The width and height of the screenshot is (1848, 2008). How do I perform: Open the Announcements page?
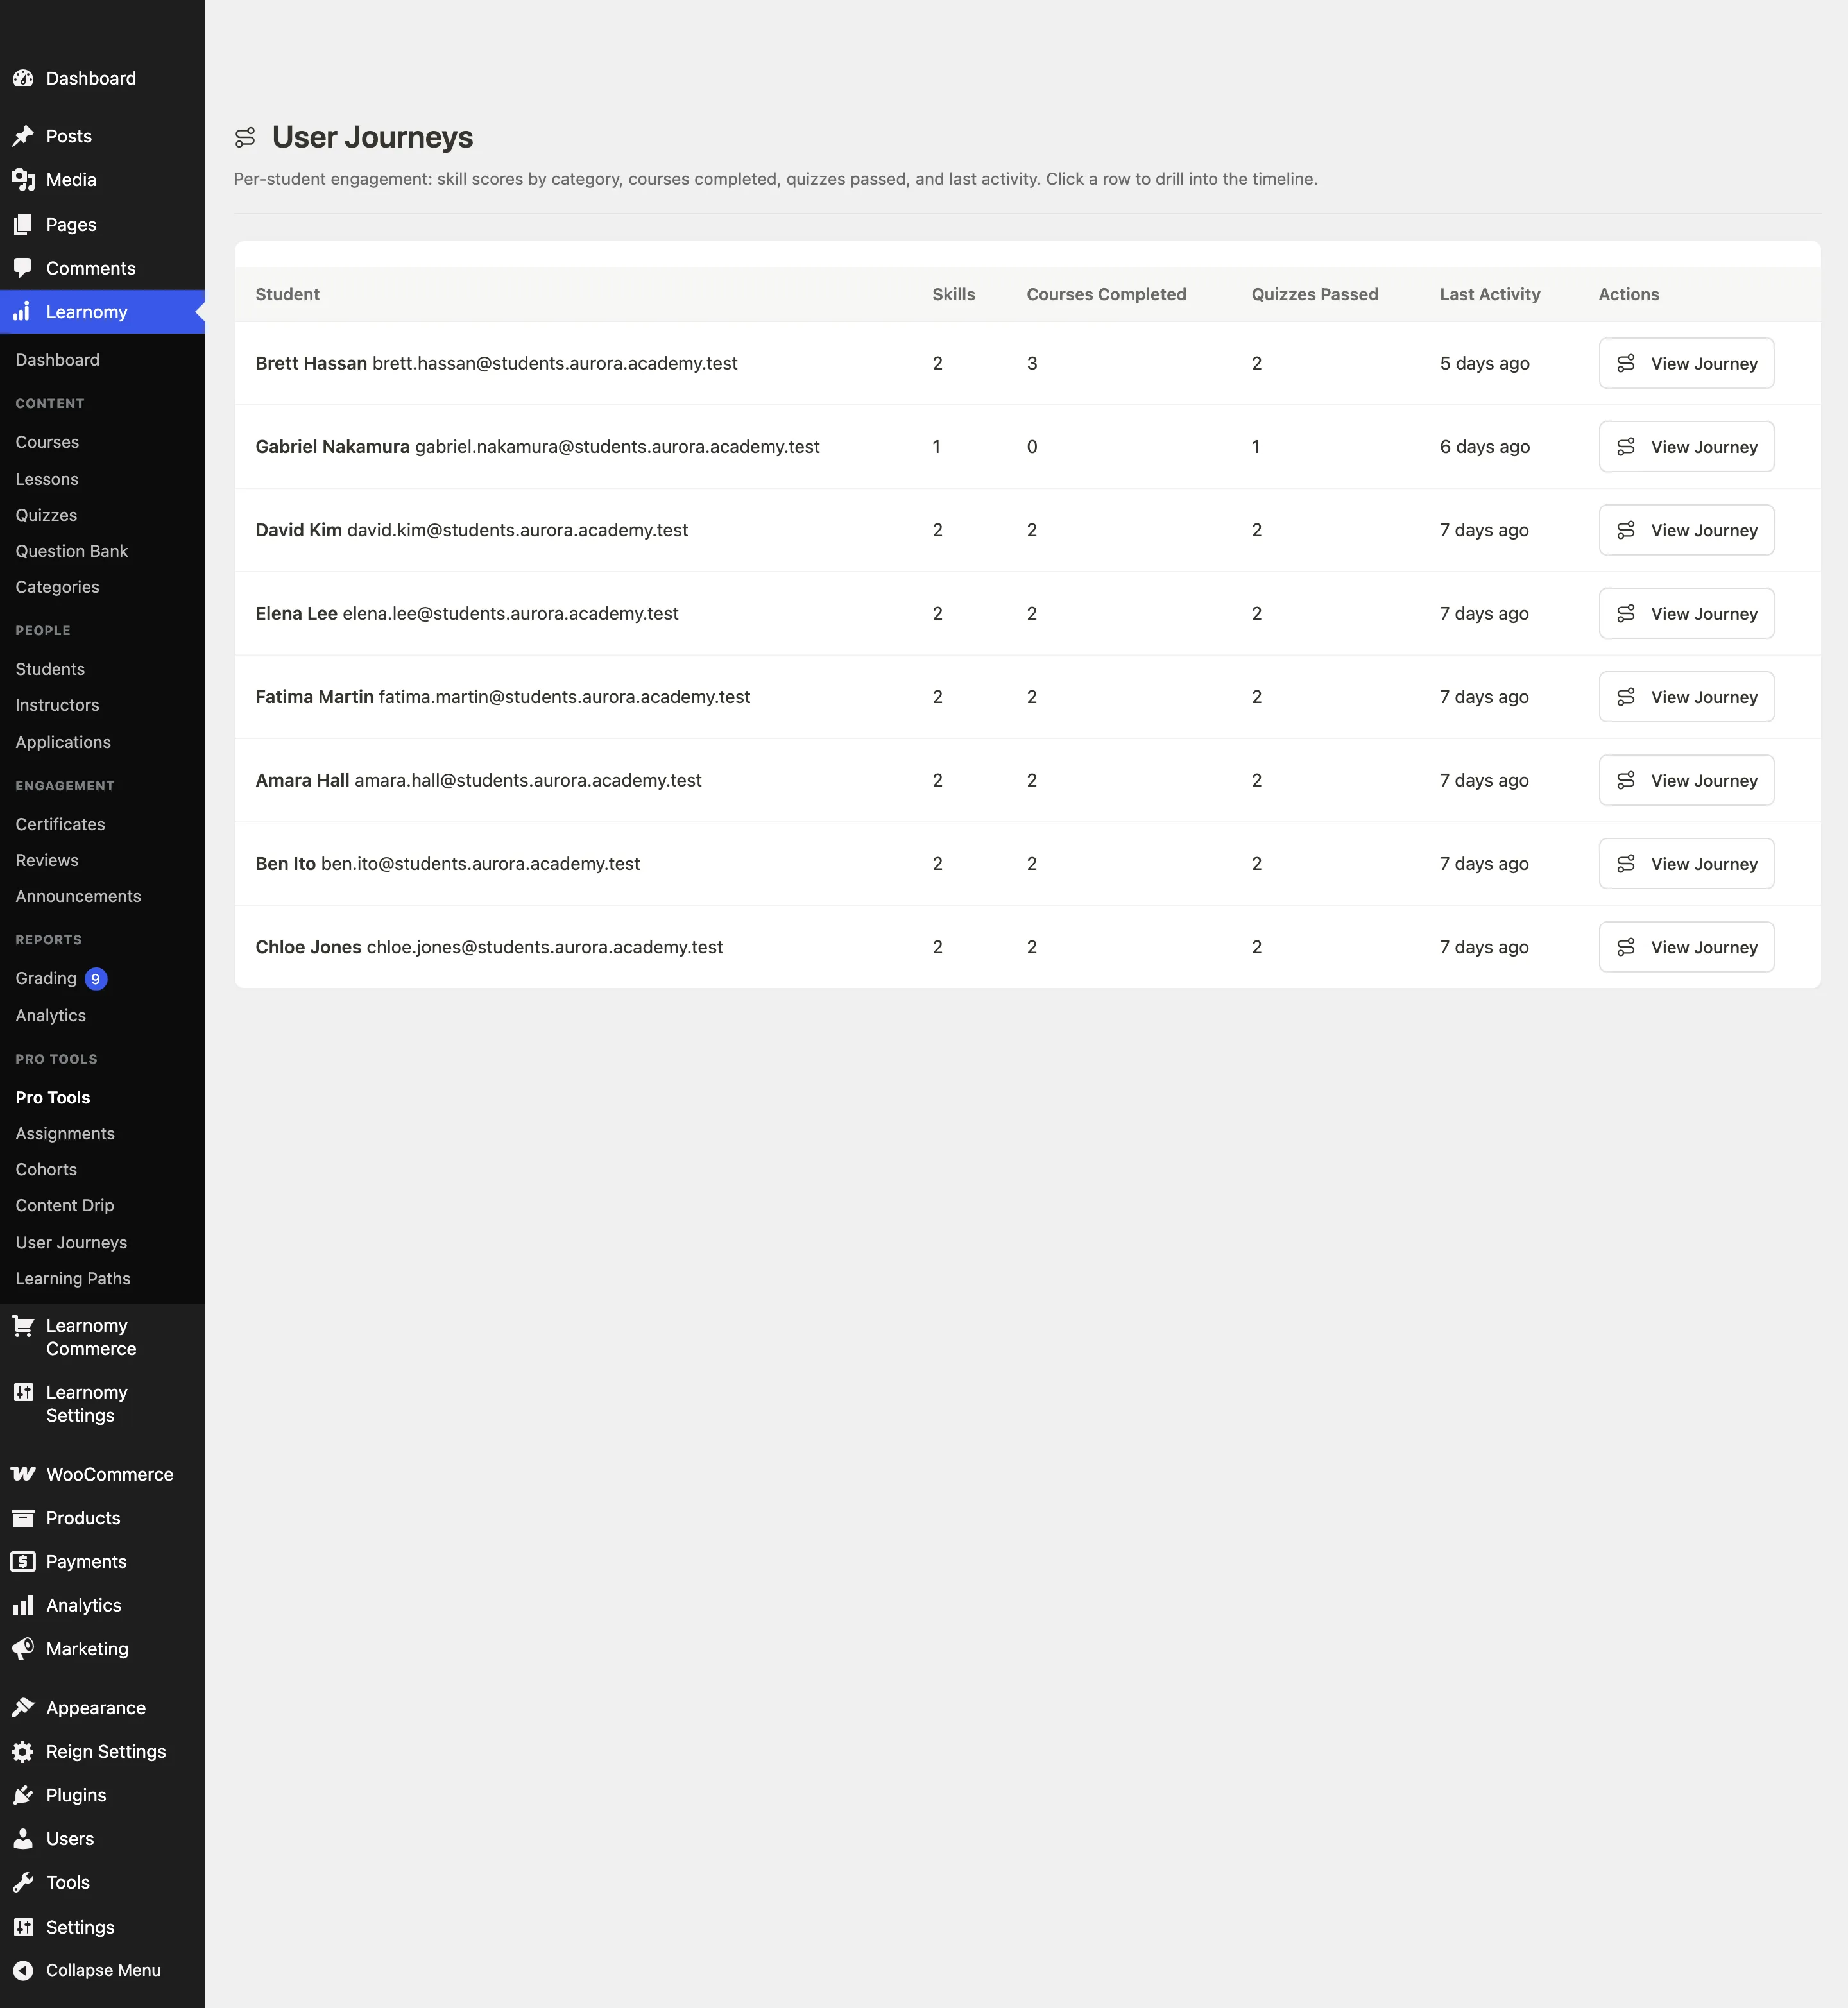(x=78, y=896)
